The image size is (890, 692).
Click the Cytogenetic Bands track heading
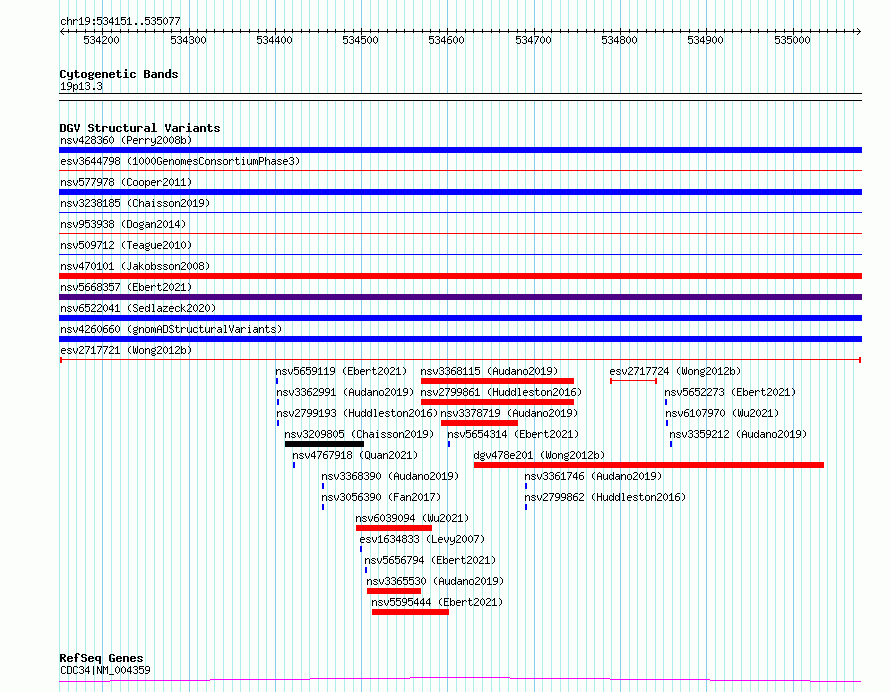click(119, 74)
